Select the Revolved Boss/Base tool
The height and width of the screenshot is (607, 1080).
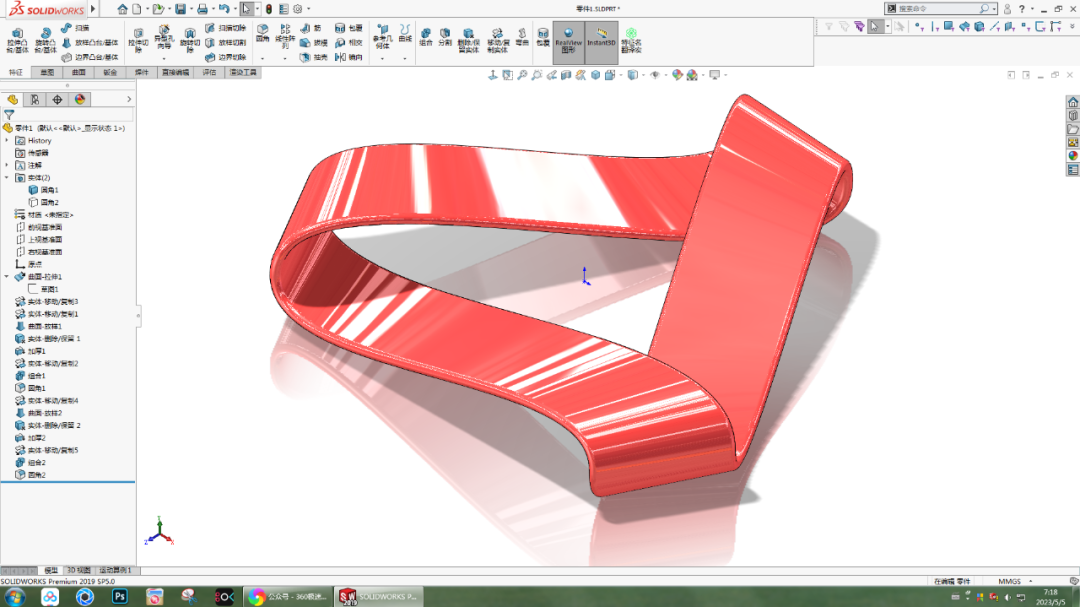[x=45, y=38]
